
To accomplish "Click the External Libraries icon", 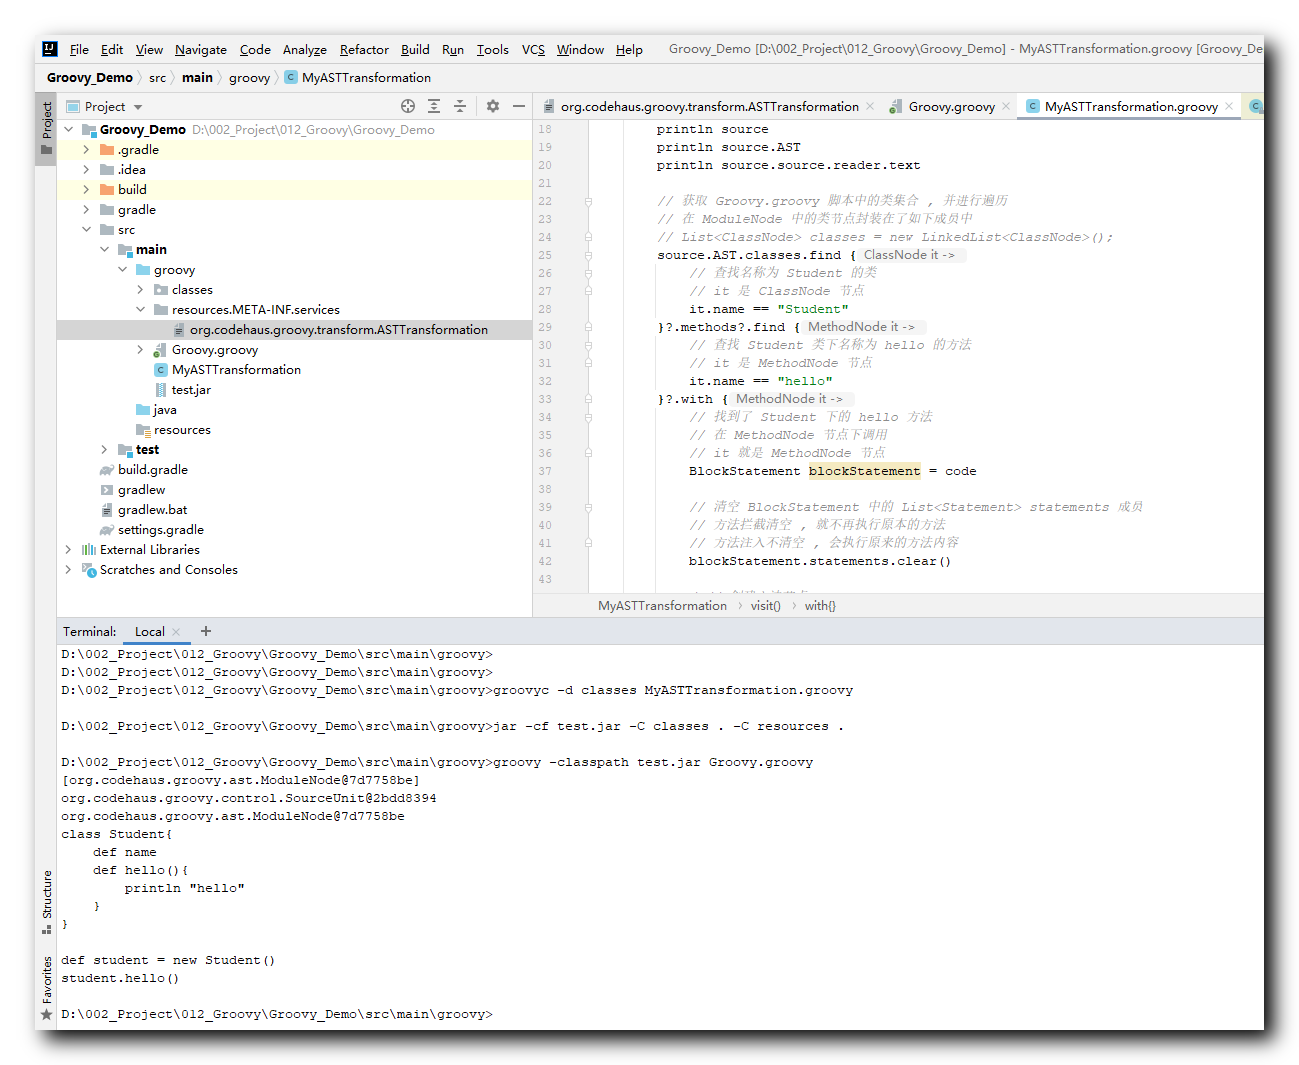I will point(89,550).
